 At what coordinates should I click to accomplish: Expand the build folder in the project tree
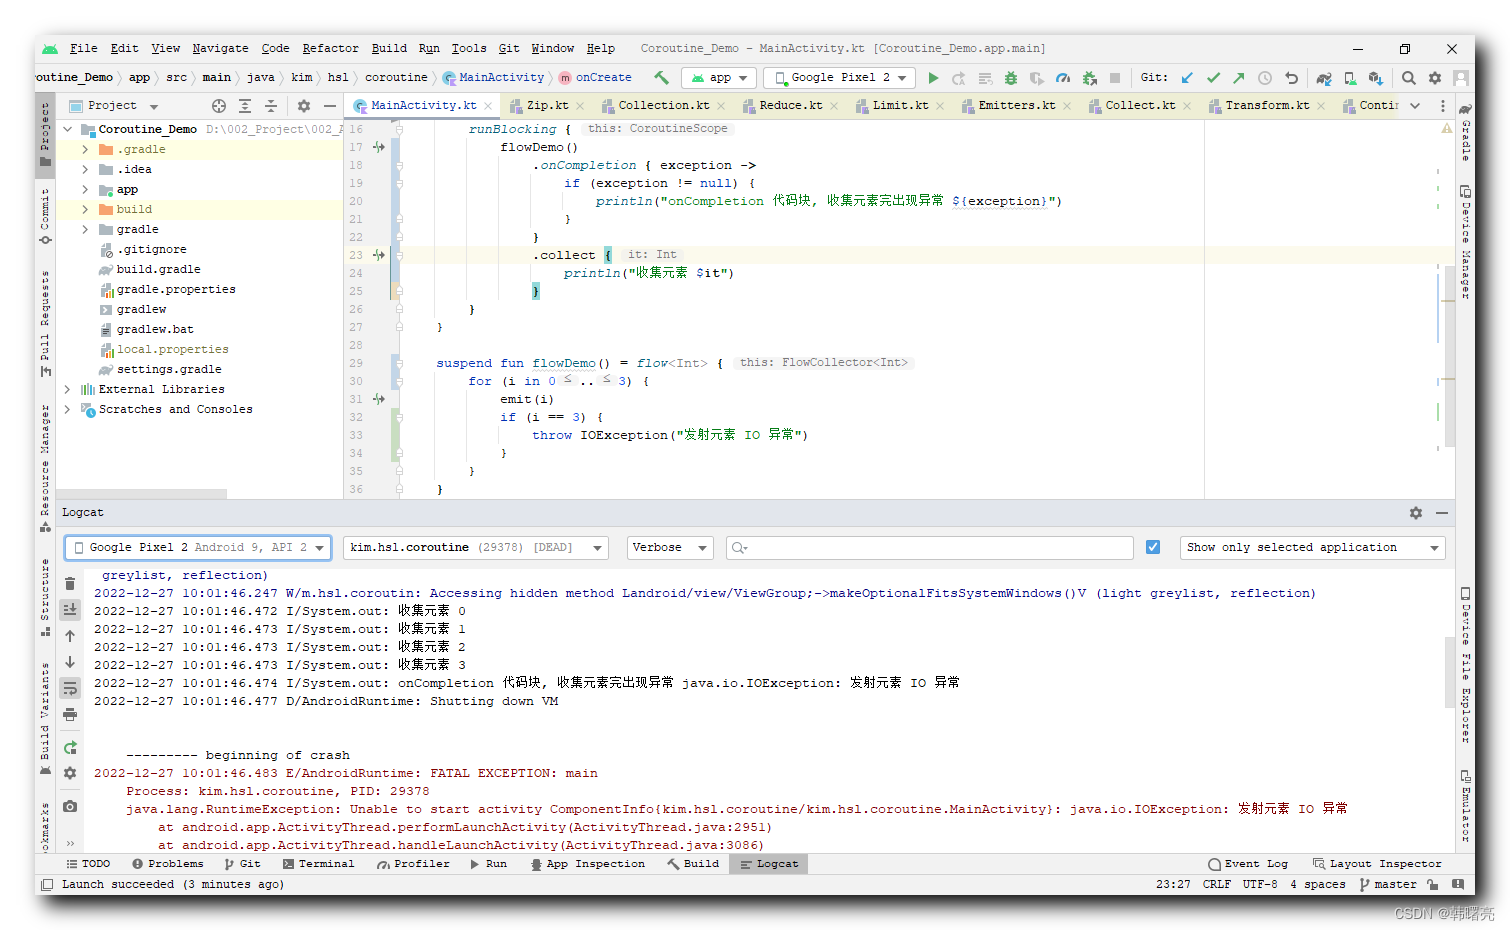pos(85,210)
